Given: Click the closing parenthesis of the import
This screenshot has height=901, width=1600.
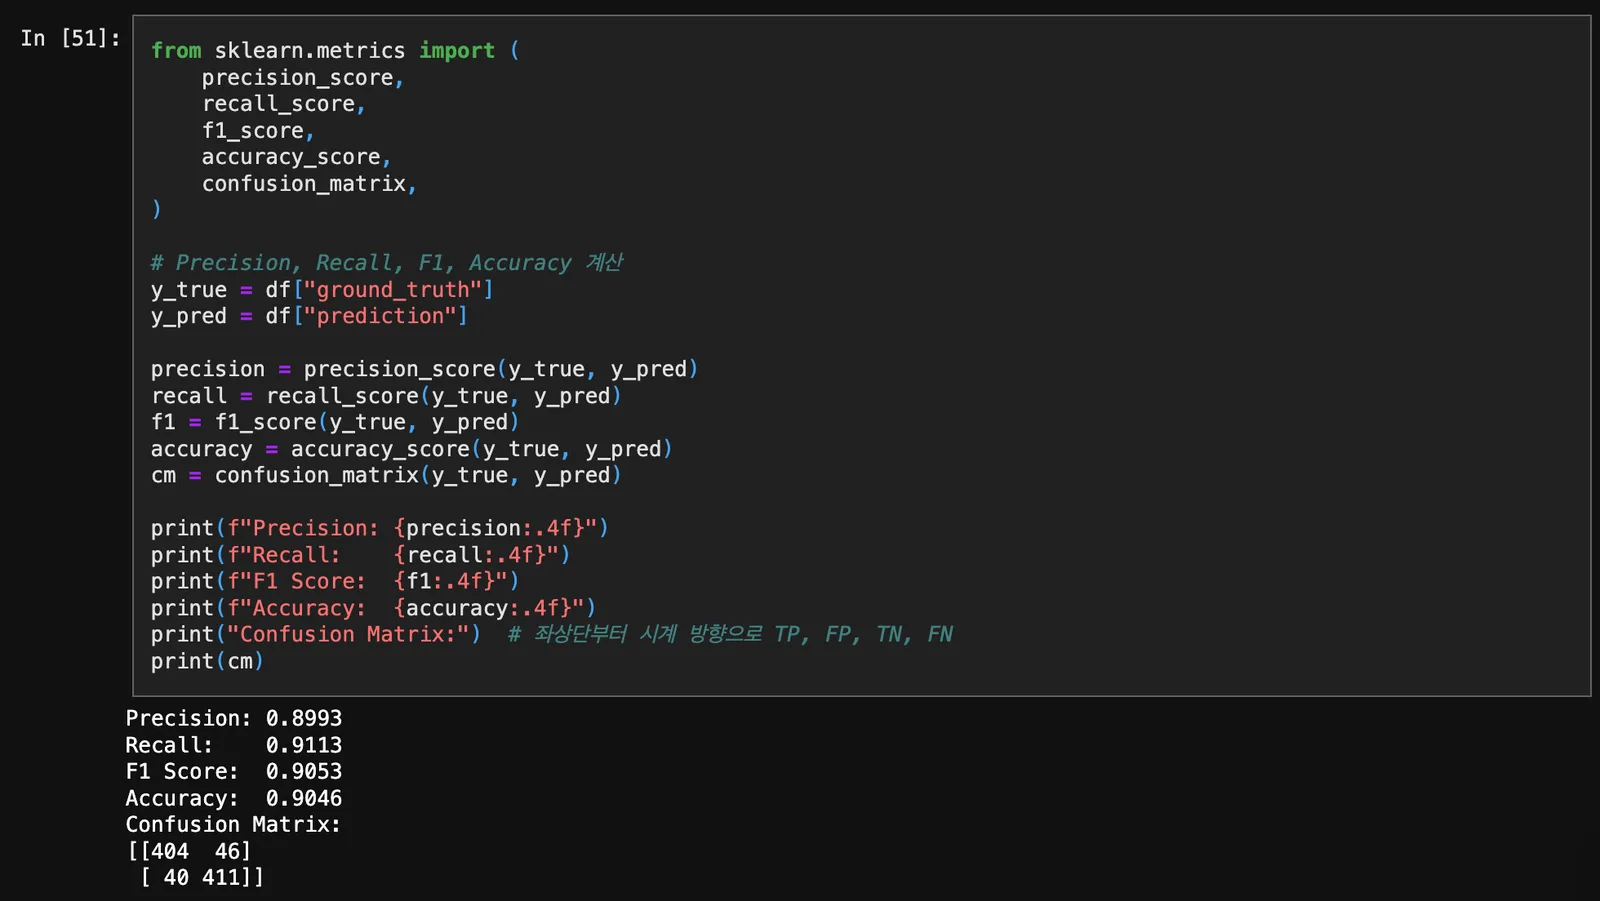Looking at the screenshot, I should pyautogui.click(x=156, y=209).
